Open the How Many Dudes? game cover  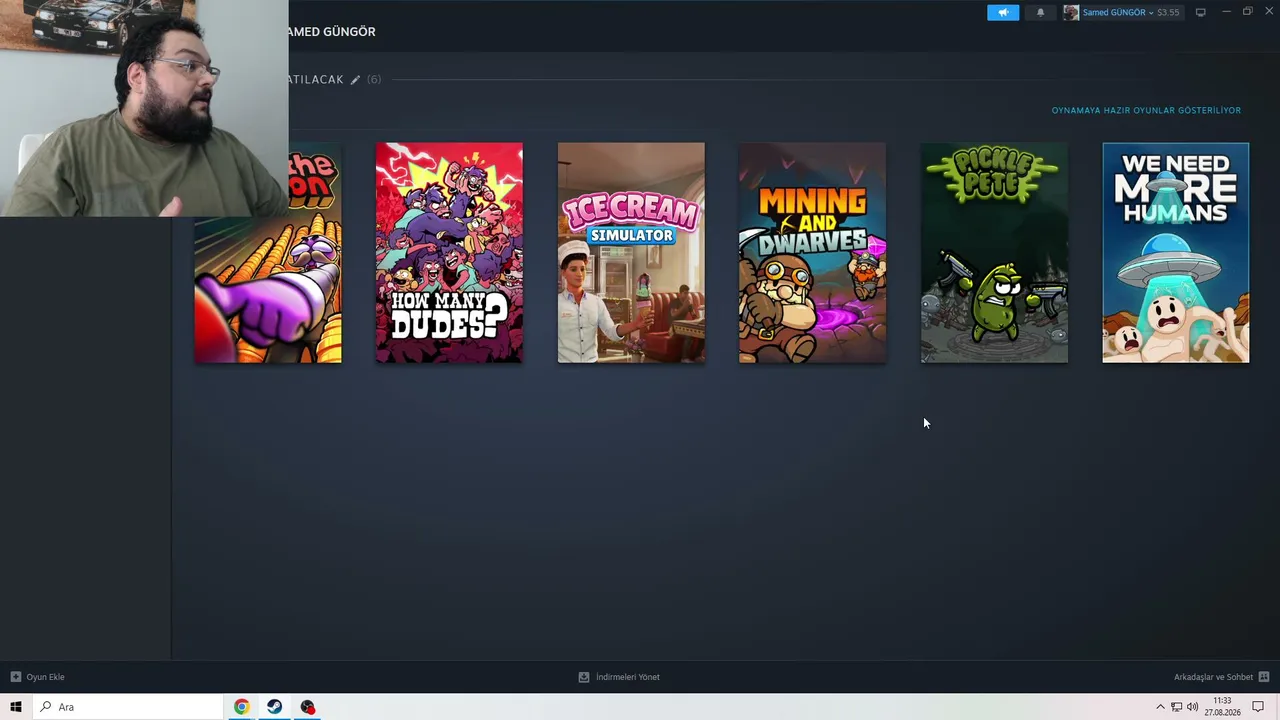449,252
